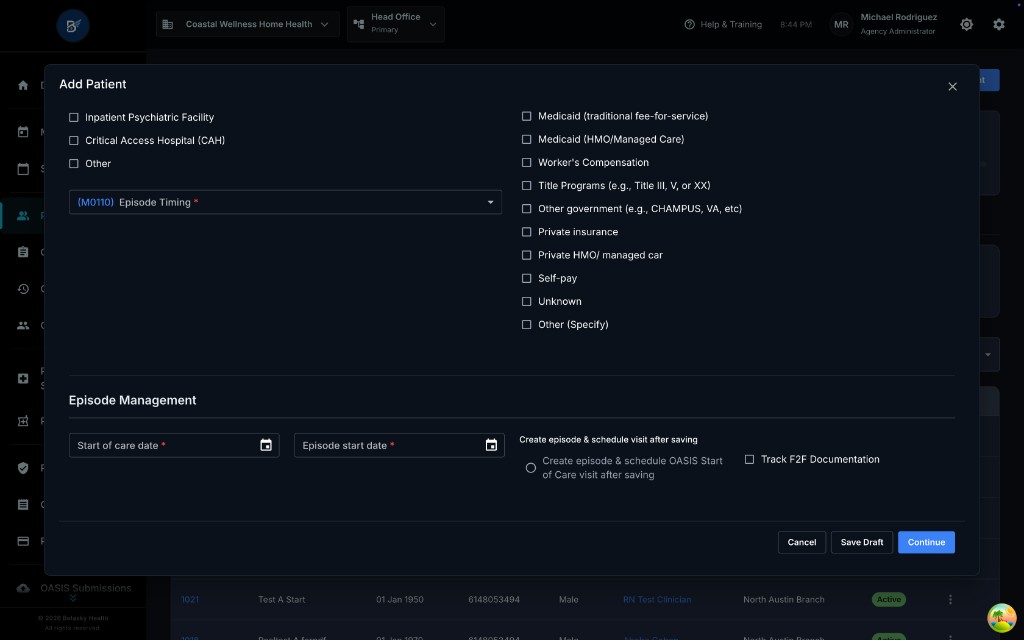Open the credit card icon in sidebar

[23, 541]
